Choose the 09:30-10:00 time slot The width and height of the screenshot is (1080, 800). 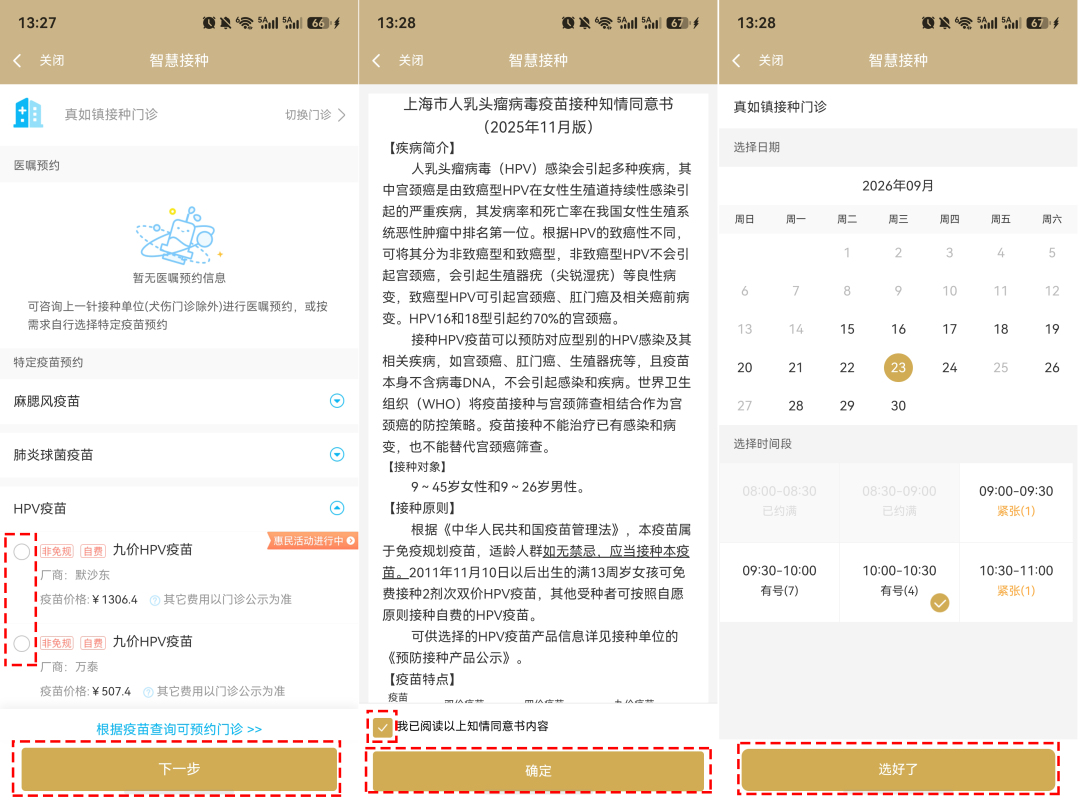(x=779, y=580)
